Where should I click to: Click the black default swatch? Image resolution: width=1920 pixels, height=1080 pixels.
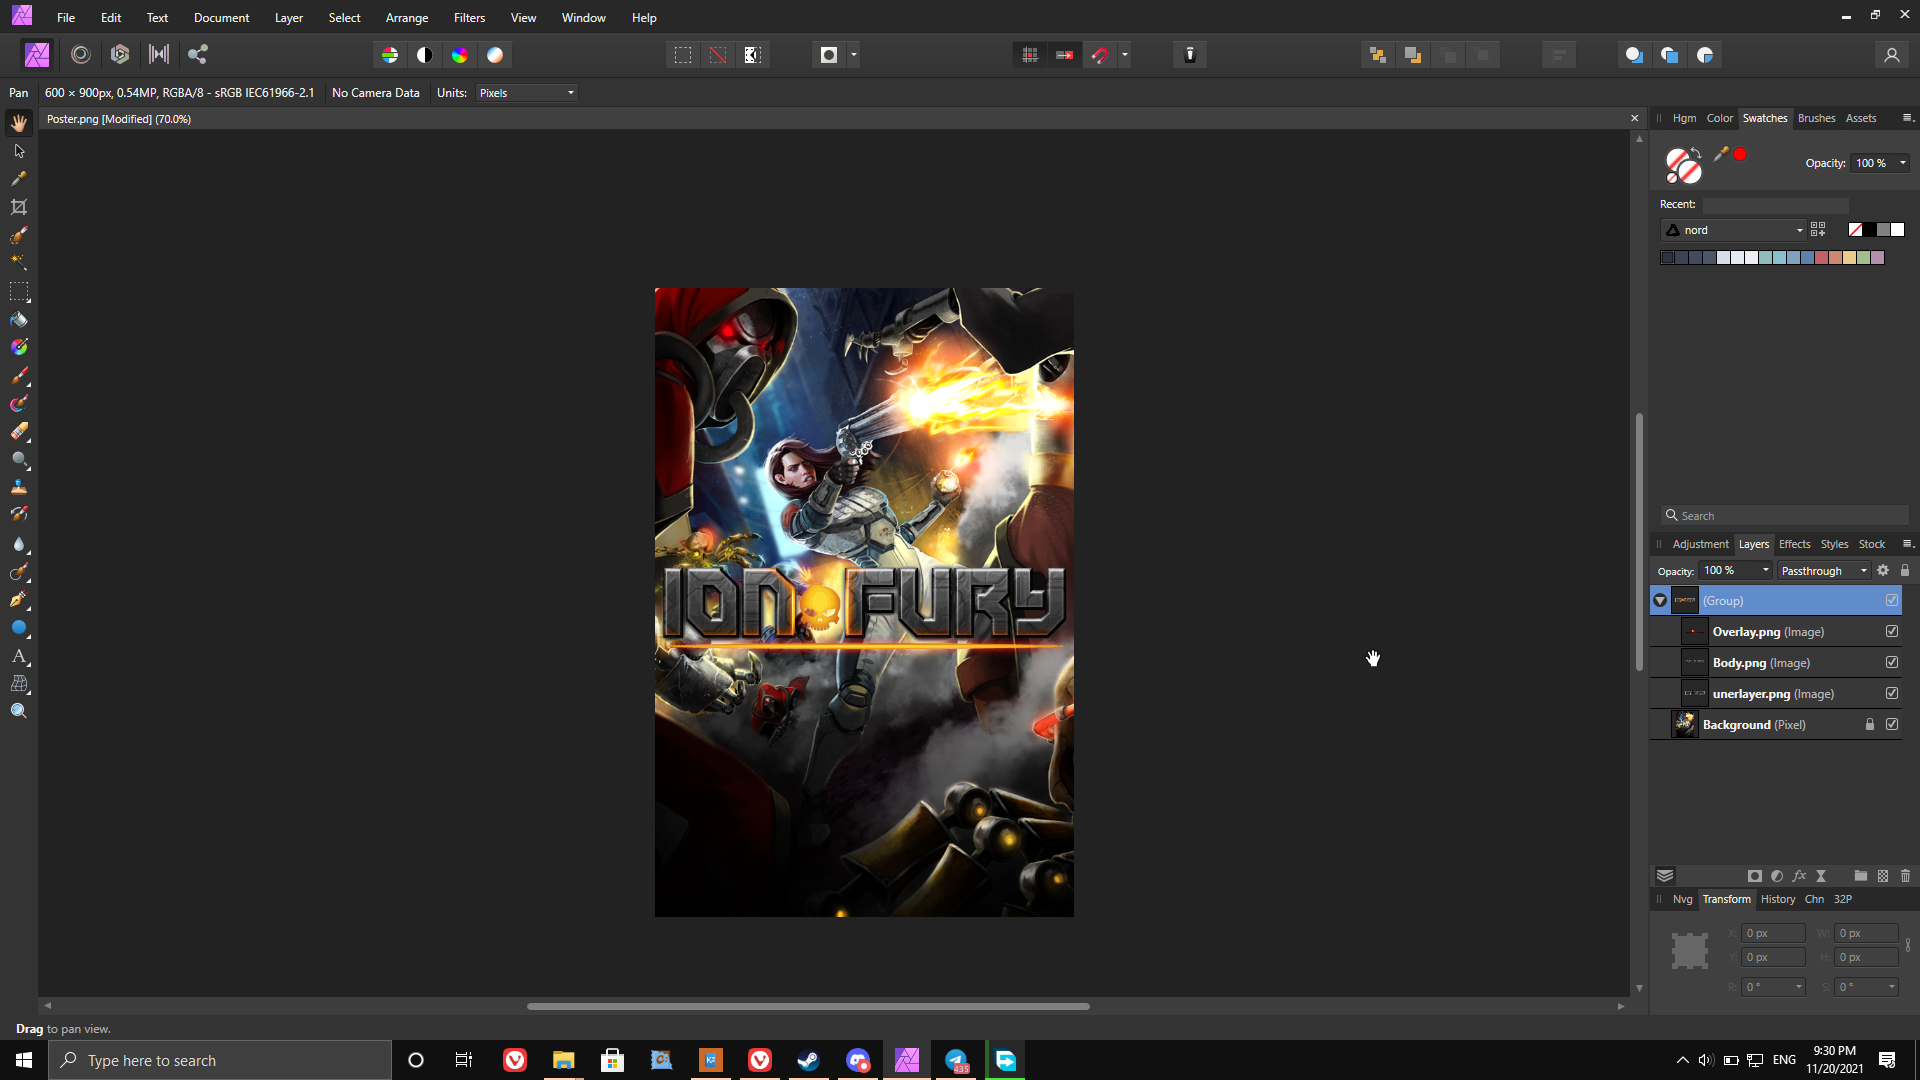(1869, 230)
